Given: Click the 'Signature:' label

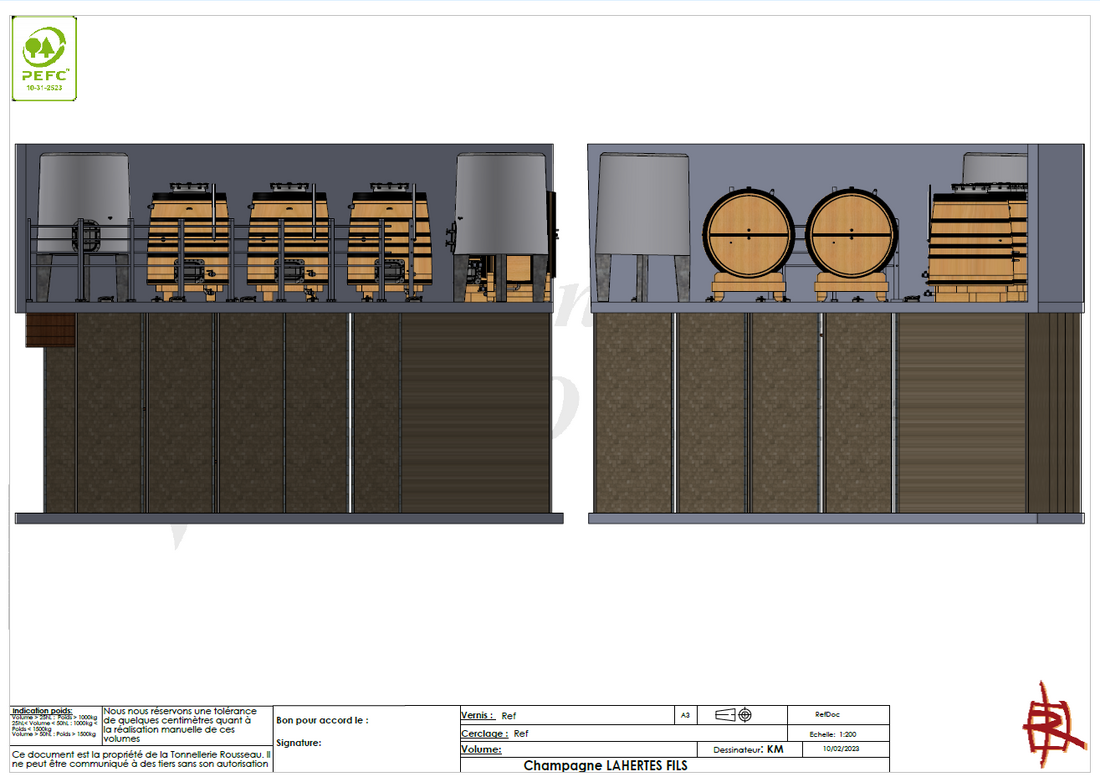Looking at the screenshot, I should pos(299,743).
